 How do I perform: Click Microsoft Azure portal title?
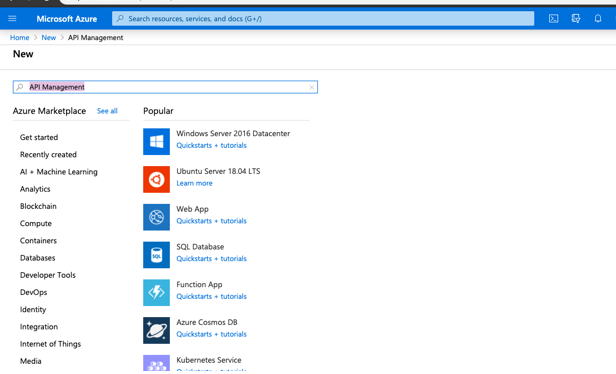click(x=67, y=18)
